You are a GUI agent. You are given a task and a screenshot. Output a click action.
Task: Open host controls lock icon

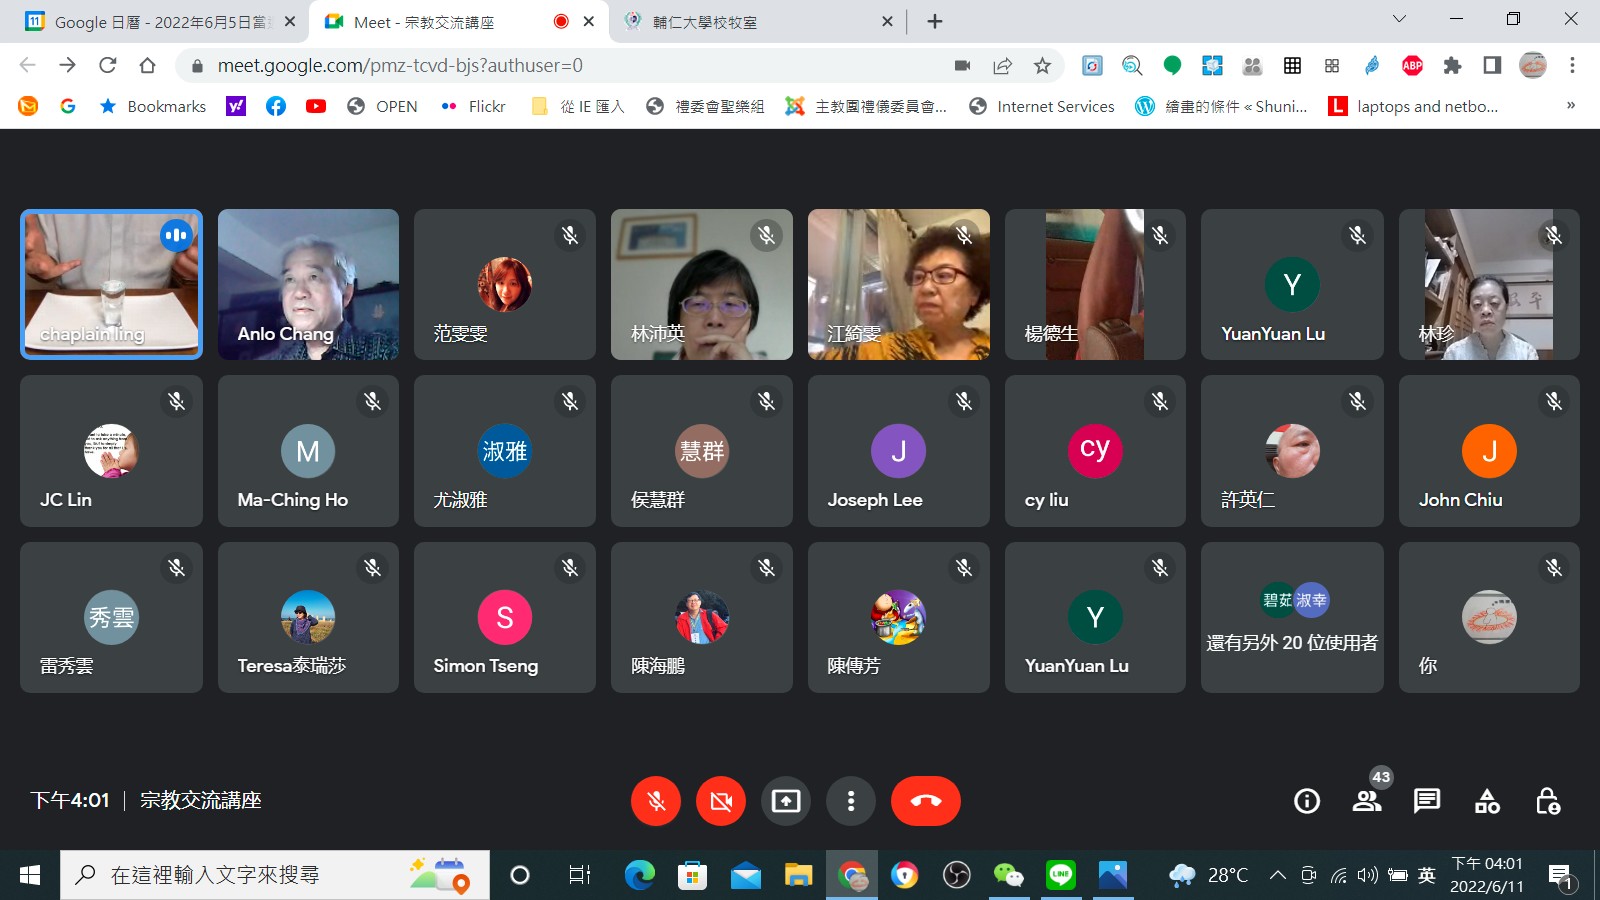pos(1547,801)
